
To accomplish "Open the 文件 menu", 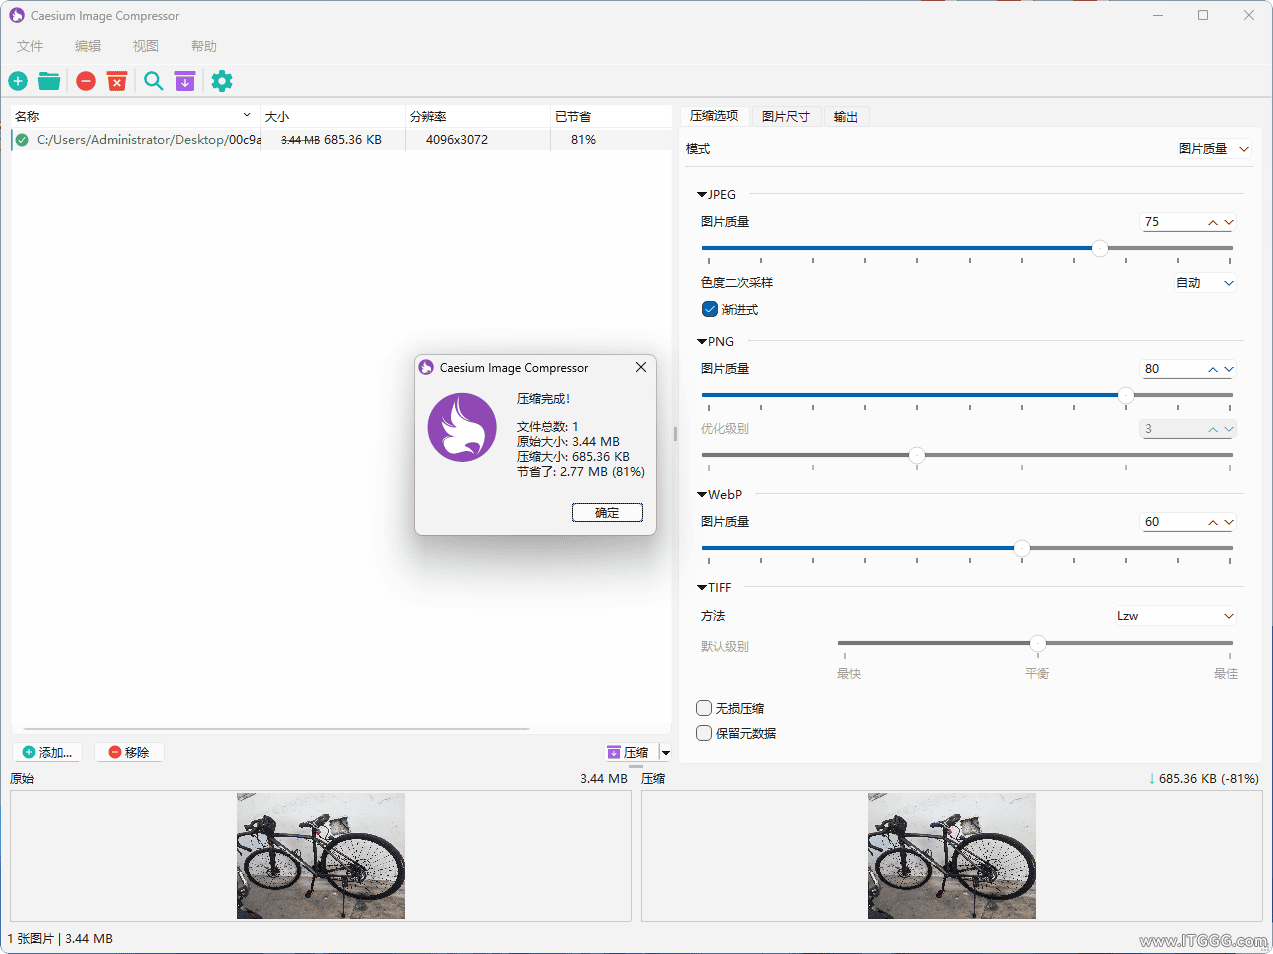I will click(29, 45).
